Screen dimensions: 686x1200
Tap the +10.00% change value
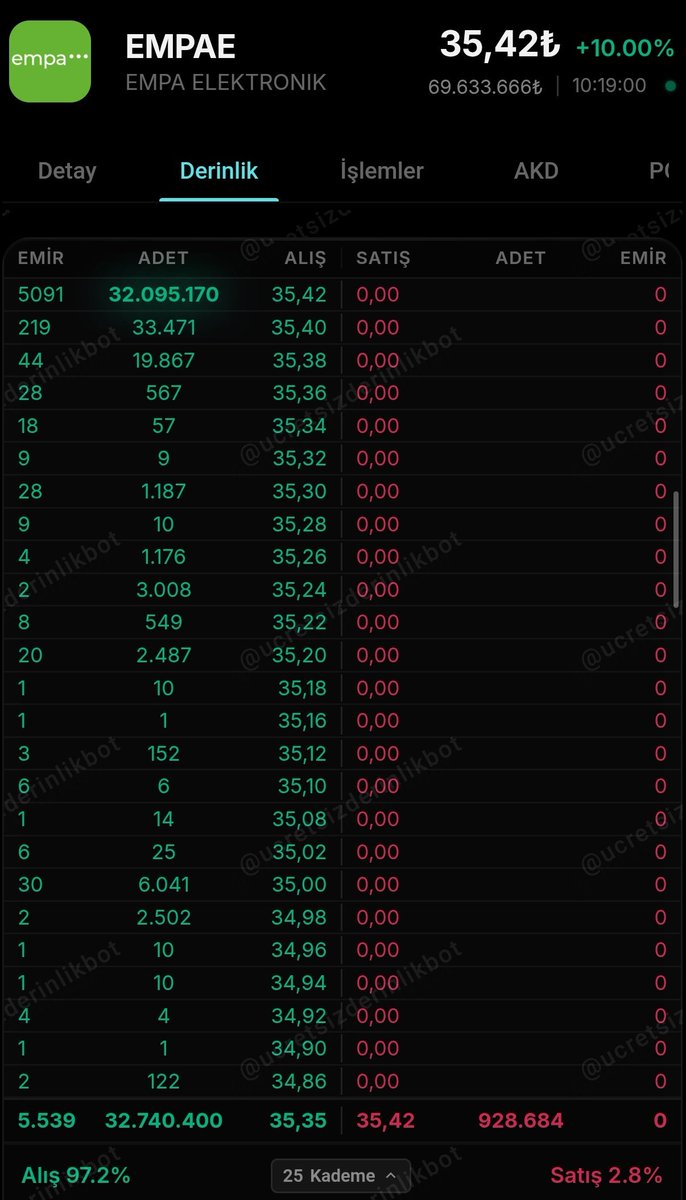coord(625,48)
